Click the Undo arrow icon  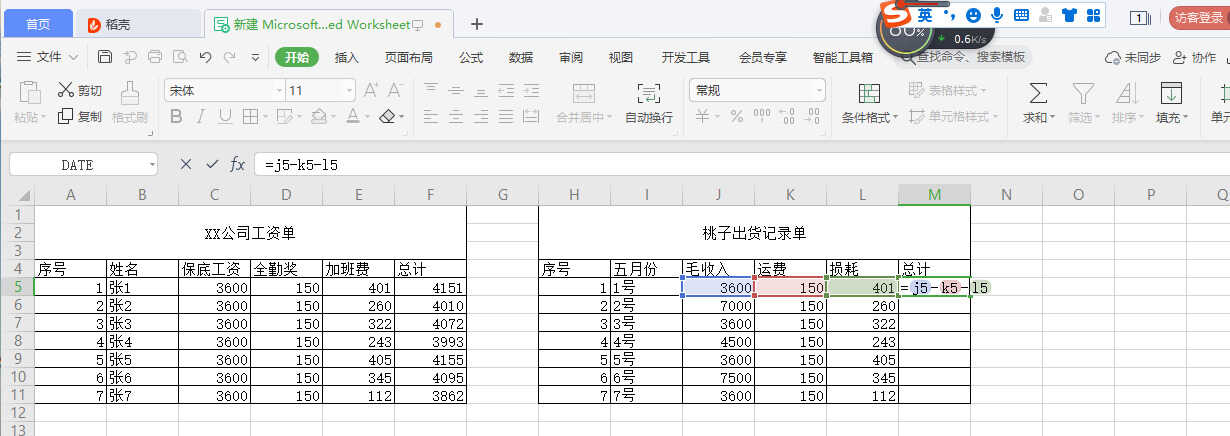tap(205, 57)
